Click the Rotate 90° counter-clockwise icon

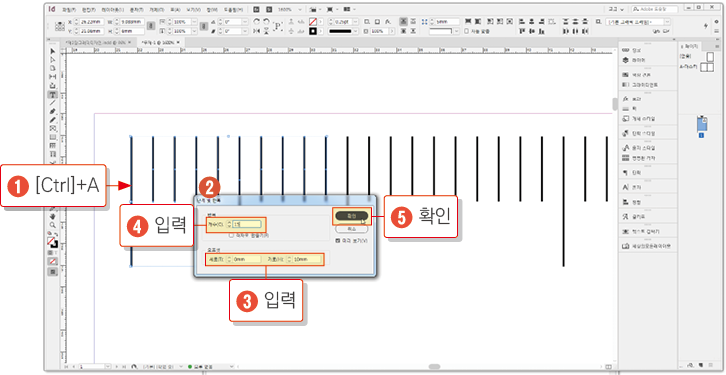pos(266,22)
